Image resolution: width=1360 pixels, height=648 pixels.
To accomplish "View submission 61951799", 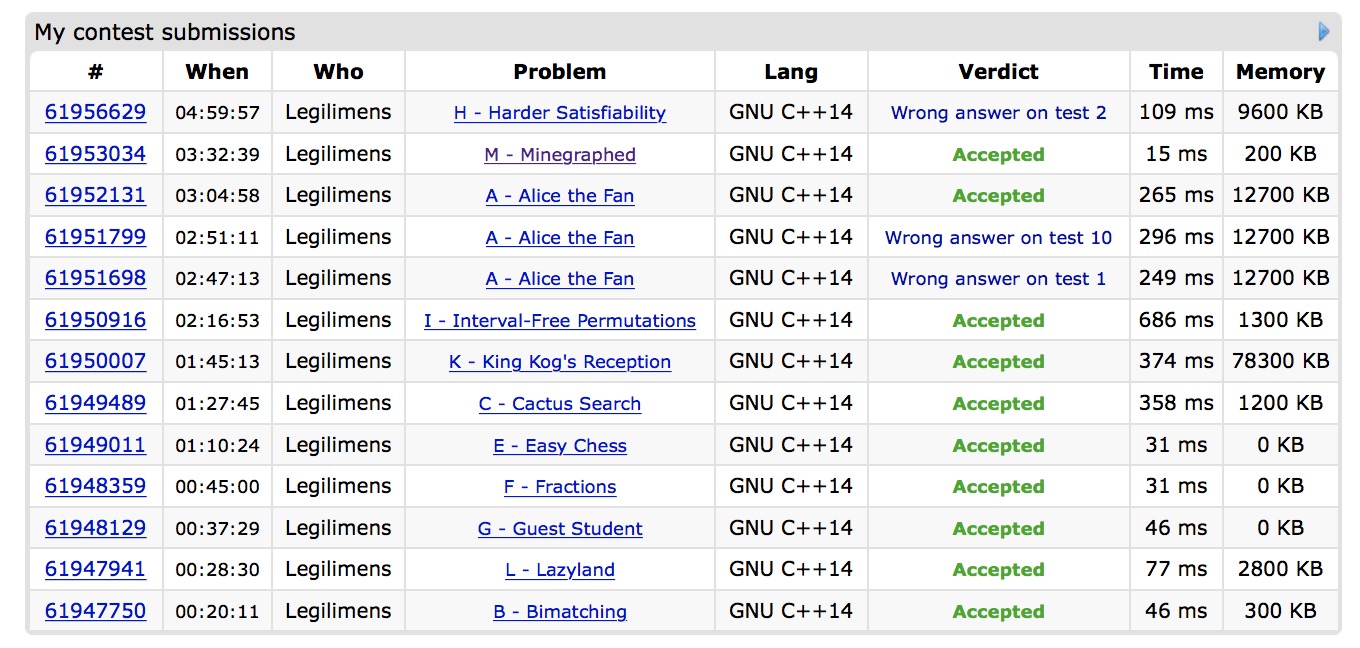I will [95, 237].
